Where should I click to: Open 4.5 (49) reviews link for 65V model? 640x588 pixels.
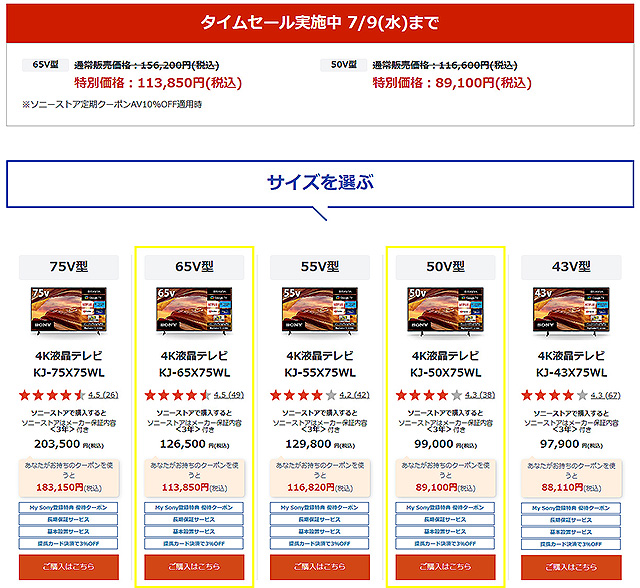(229, 395)
